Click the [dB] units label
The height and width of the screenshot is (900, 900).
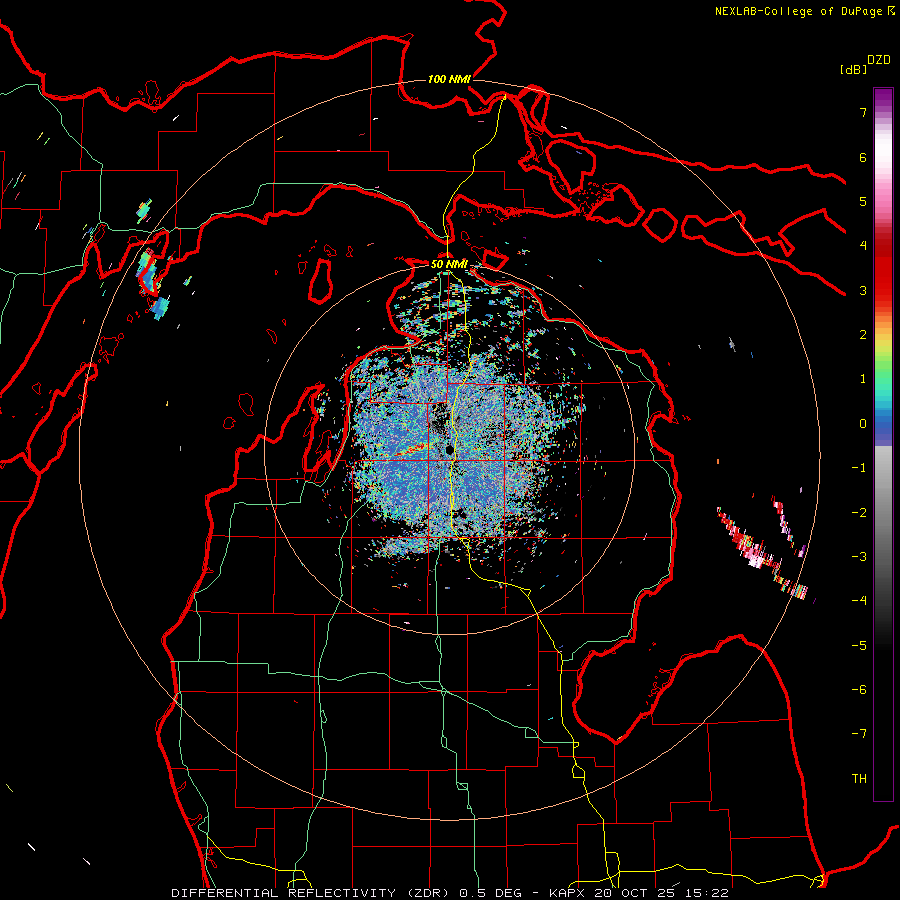[x=854, y=69]
